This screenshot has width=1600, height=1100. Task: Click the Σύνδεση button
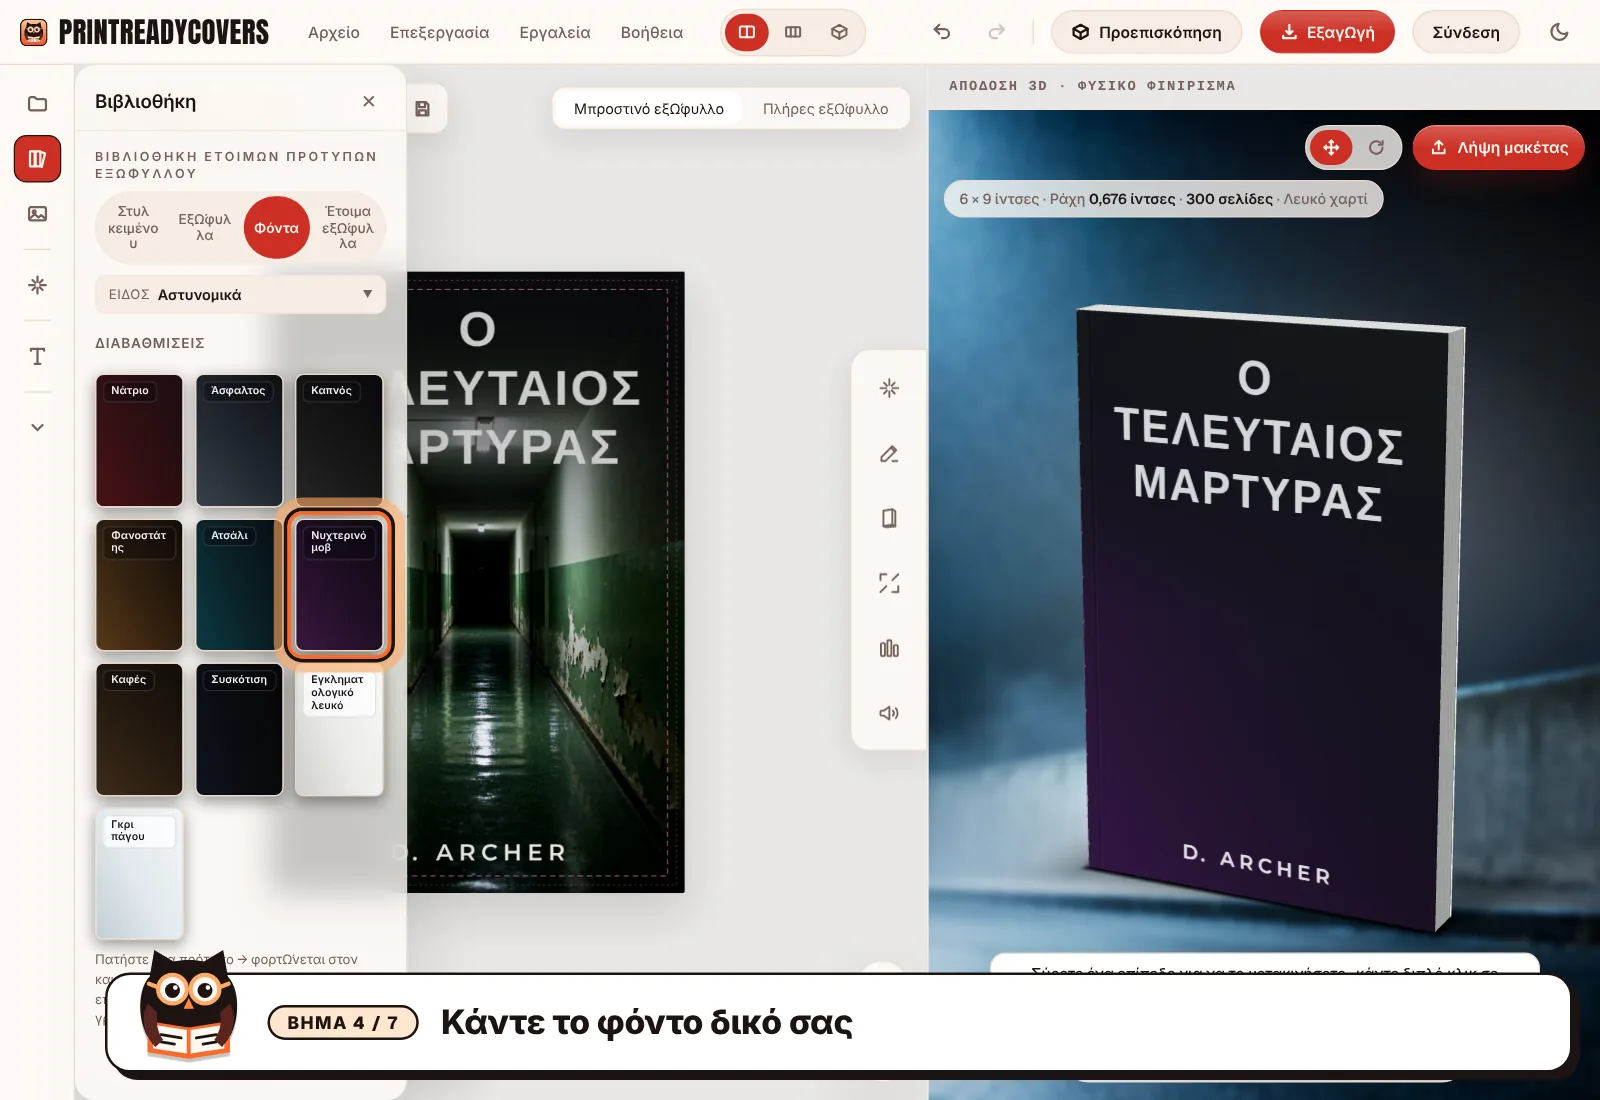[1466, 32]
